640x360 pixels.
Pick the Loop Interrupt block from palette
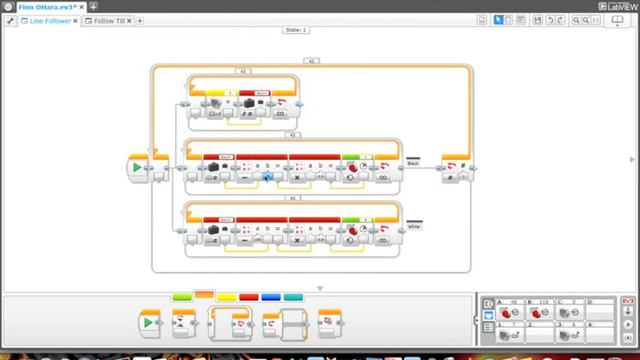330,323
